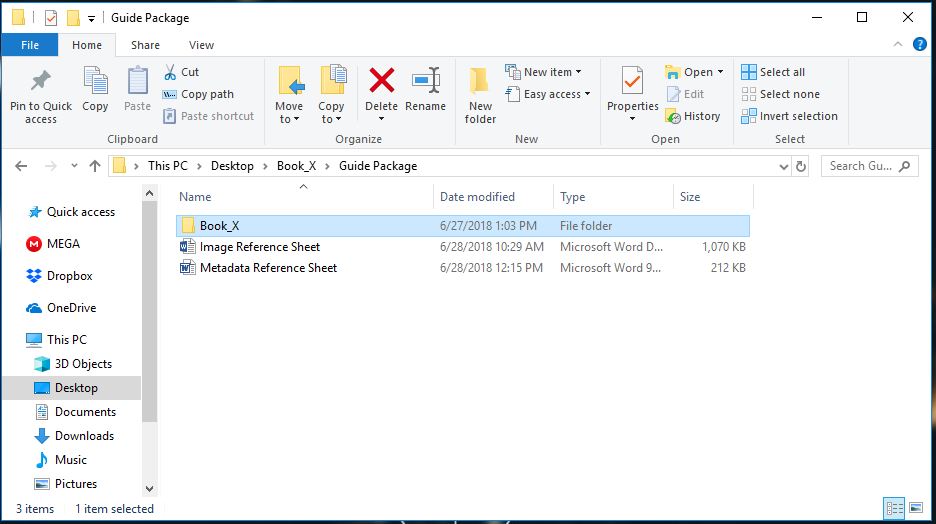
Task: Switch to the Share tab
Action: click(145, 45)
